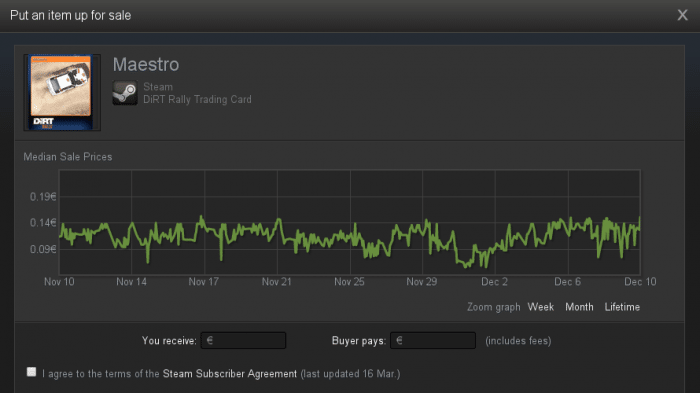Click the DiRT Rally Trading Card text
The width and height of the screenshot is (700, 393).
(x=197, y=100)
